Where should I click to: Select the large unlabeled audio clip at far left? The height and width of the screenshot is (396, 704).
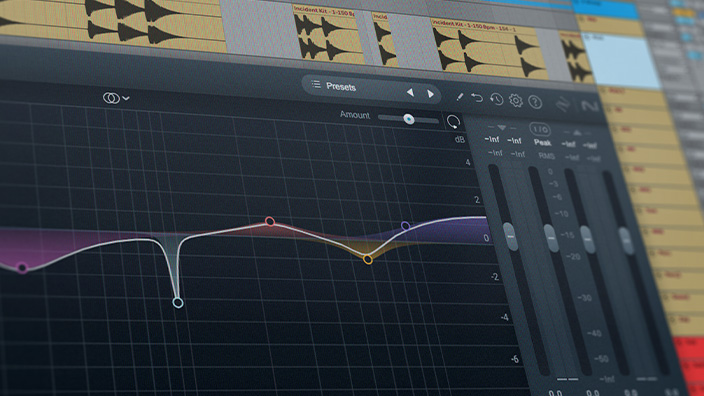pos(112,22)
